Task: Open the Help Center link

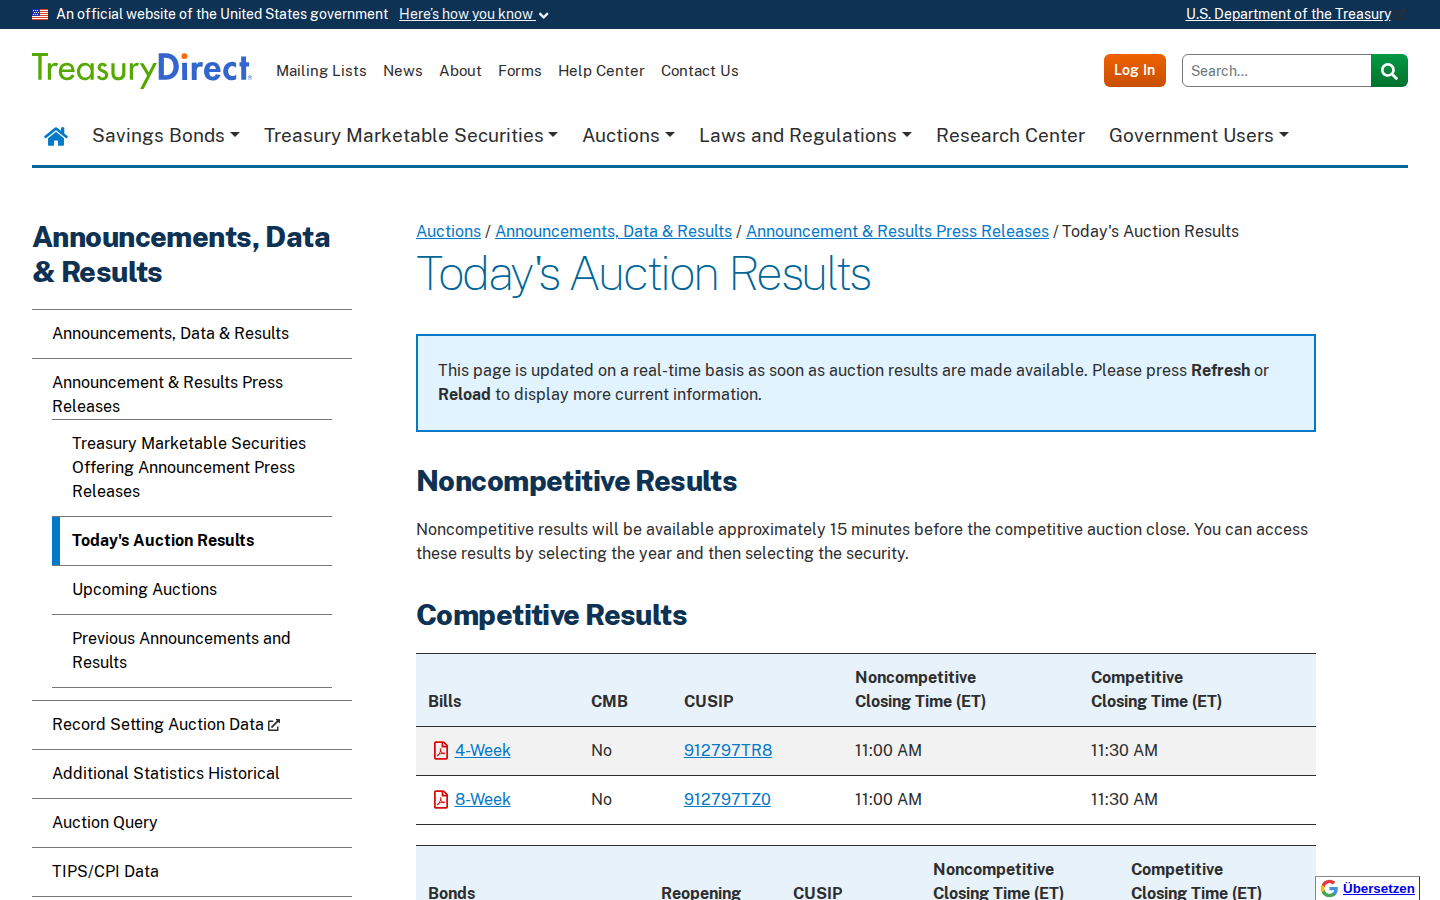Action: 601,71
